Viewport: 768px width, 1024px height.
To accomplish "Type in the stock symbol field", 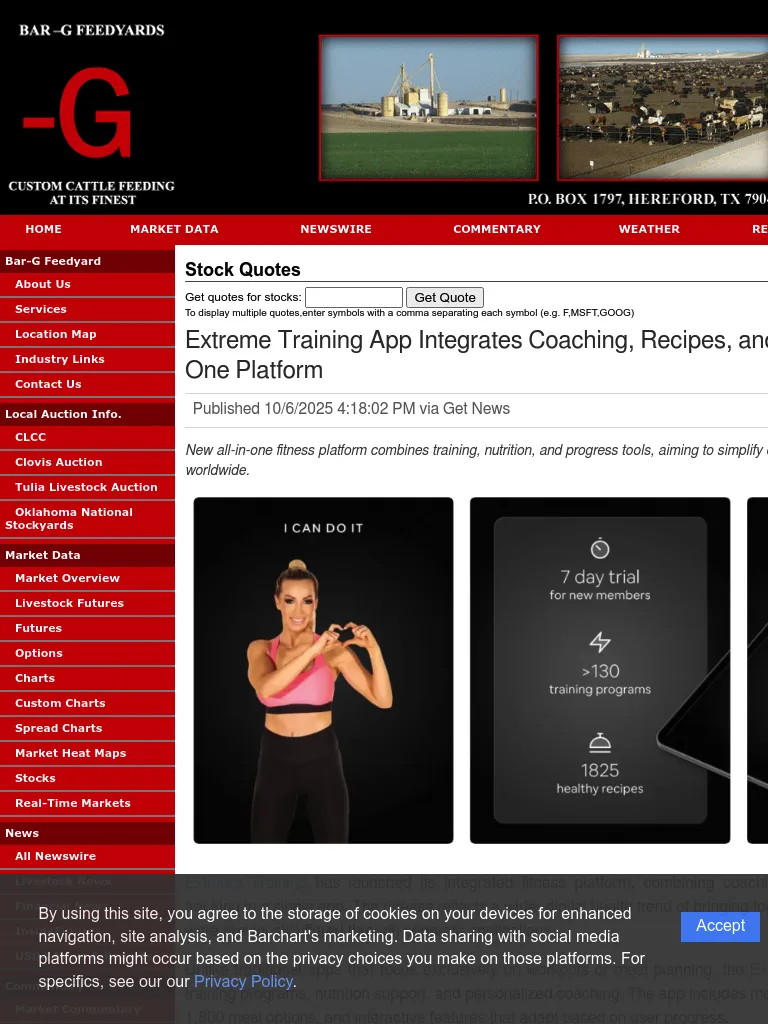I will point(353,297).
